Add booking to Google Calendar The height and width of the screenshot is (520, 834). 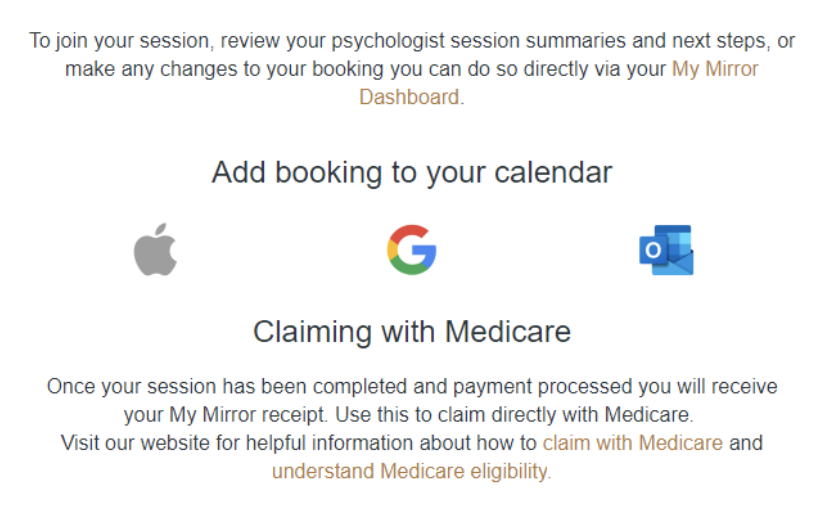tap(412, 250)
